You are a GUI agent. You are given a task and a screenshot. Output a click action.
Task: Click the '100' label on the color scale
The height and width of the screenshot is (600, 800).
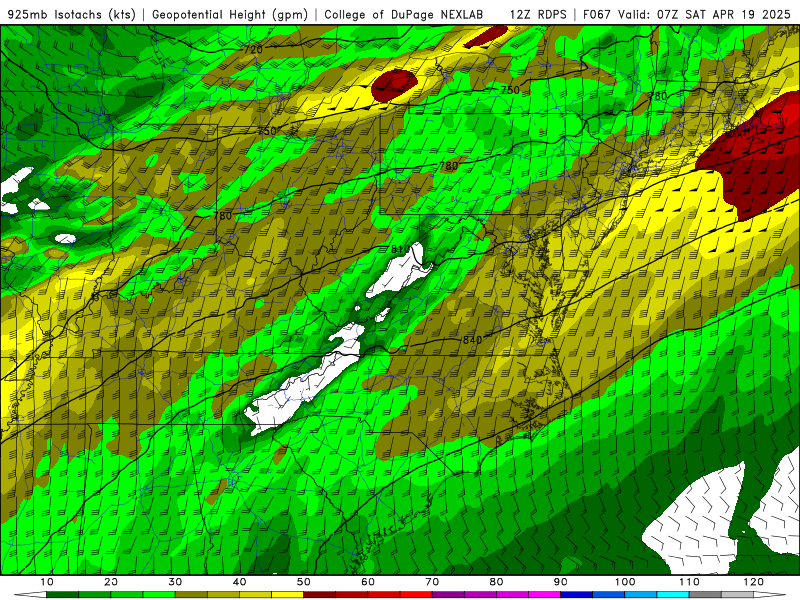click(625, 582)
